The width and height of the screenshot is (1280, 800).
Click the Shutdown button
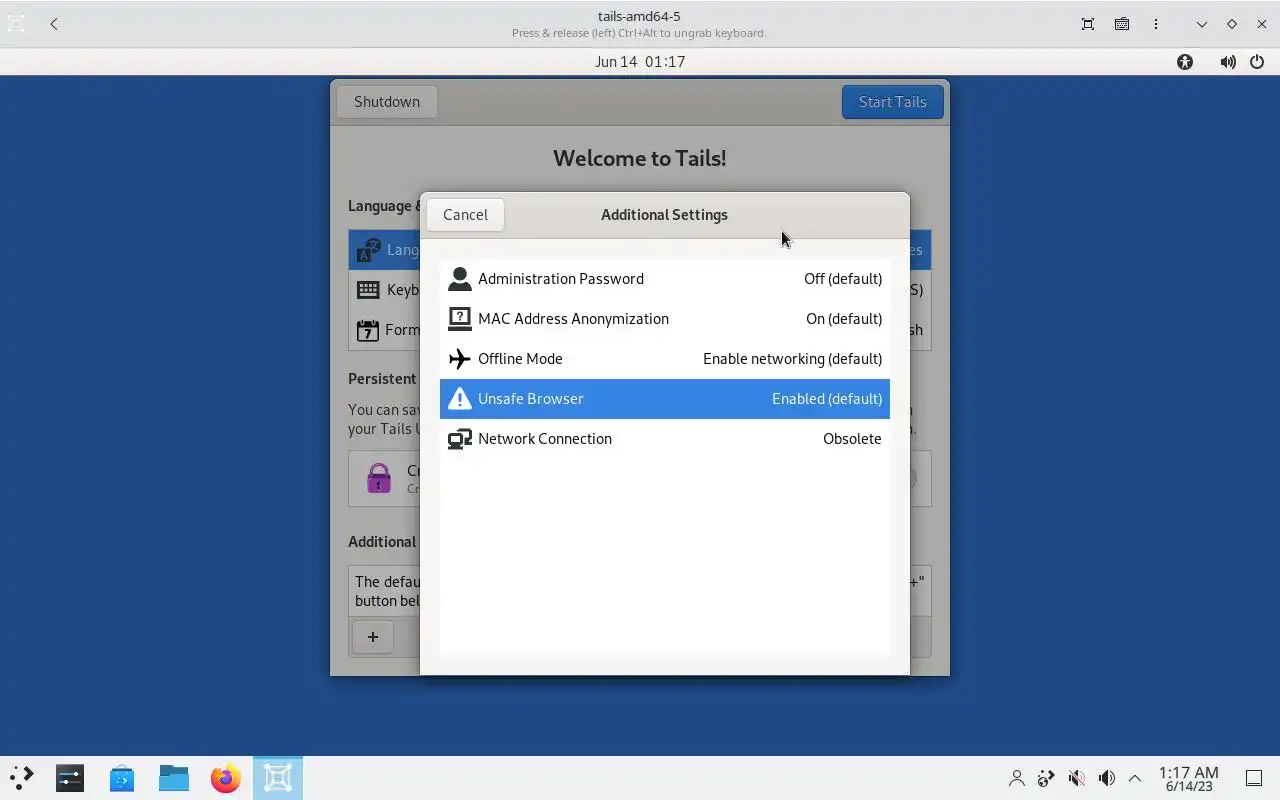pos(387,102)
